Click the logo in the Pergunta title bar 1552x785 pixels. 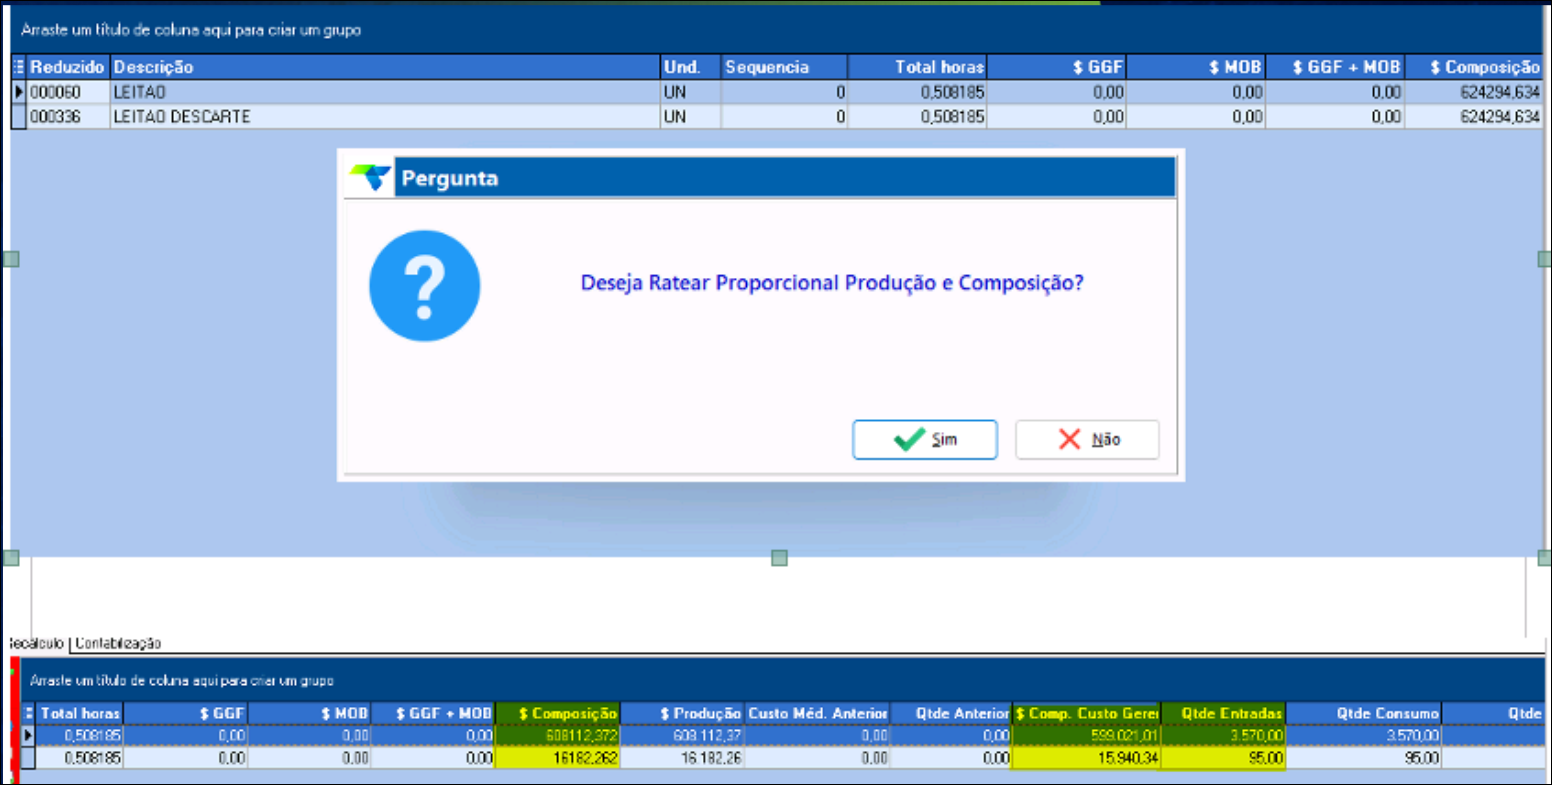pos(369,179)
